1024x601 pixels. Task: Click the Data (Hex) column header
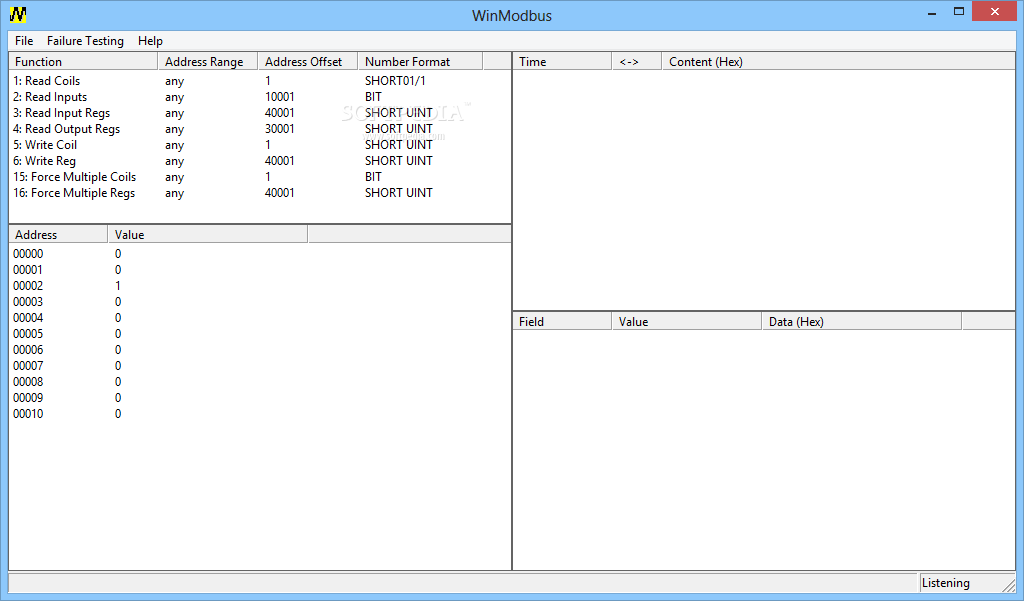[x=861, y=321]
